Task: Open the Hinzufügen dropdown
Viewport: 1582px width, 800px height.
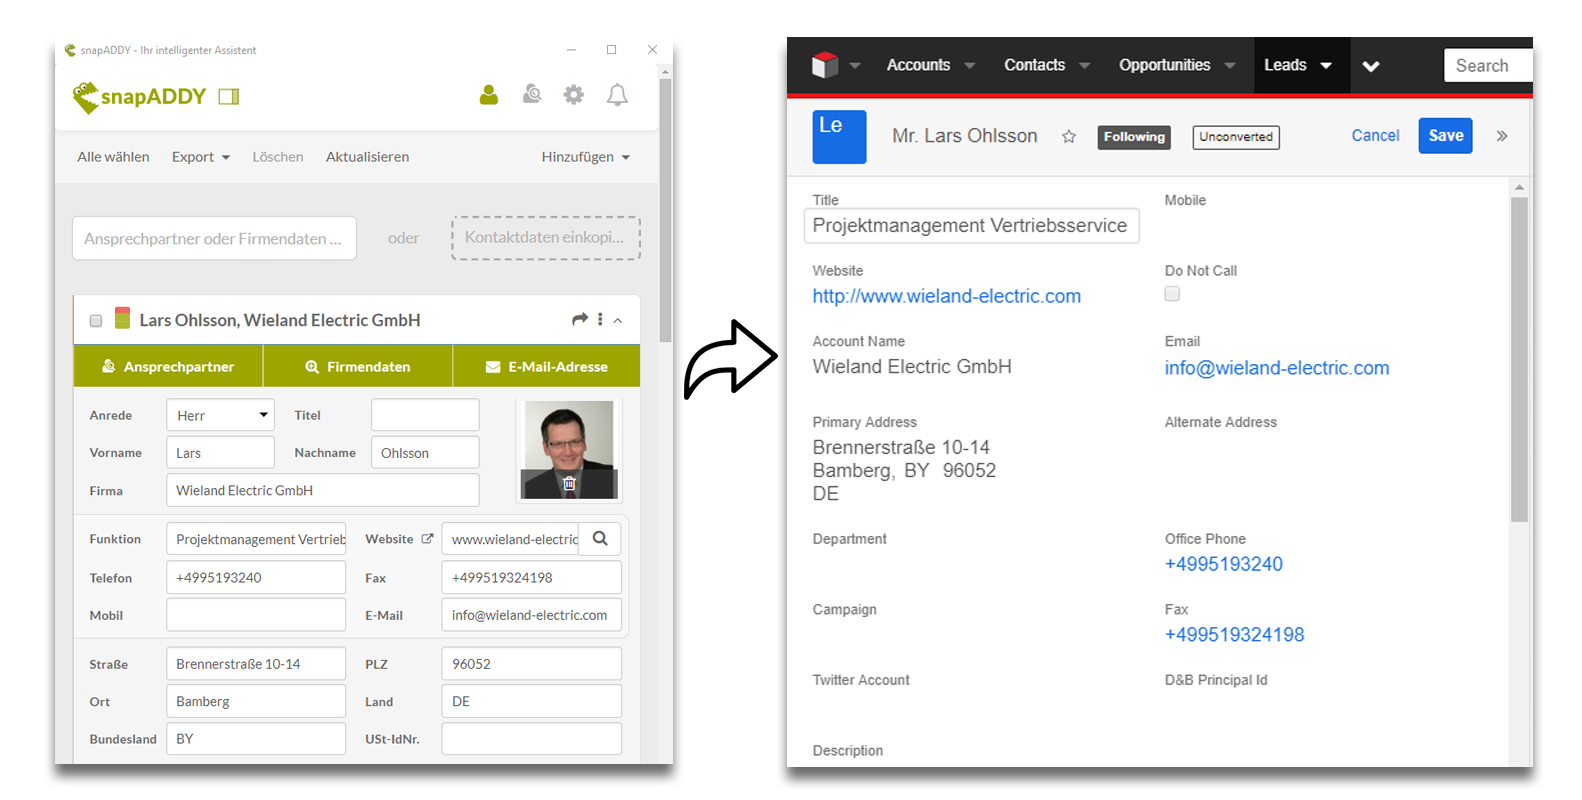Action: coord(586,157)
